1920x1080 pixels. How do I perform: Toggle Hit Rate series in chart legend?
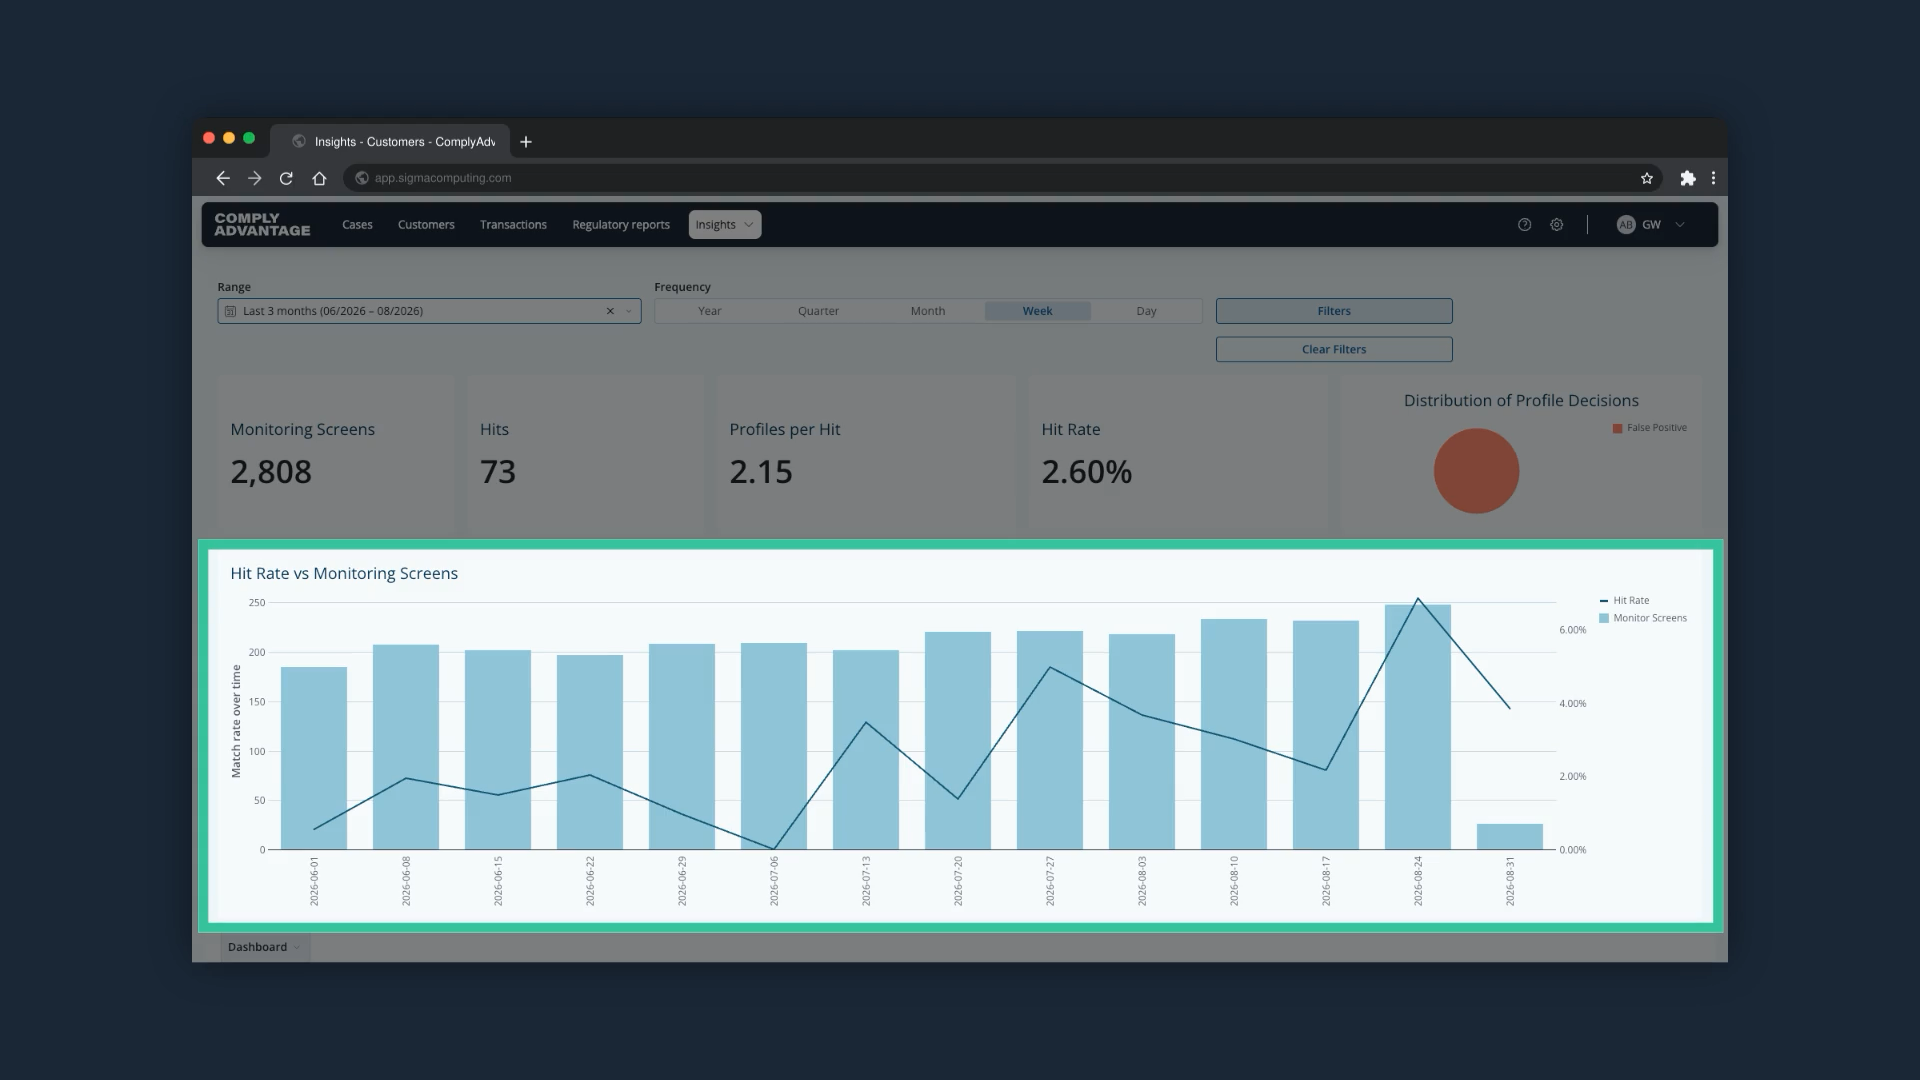tap(1625, 601)
